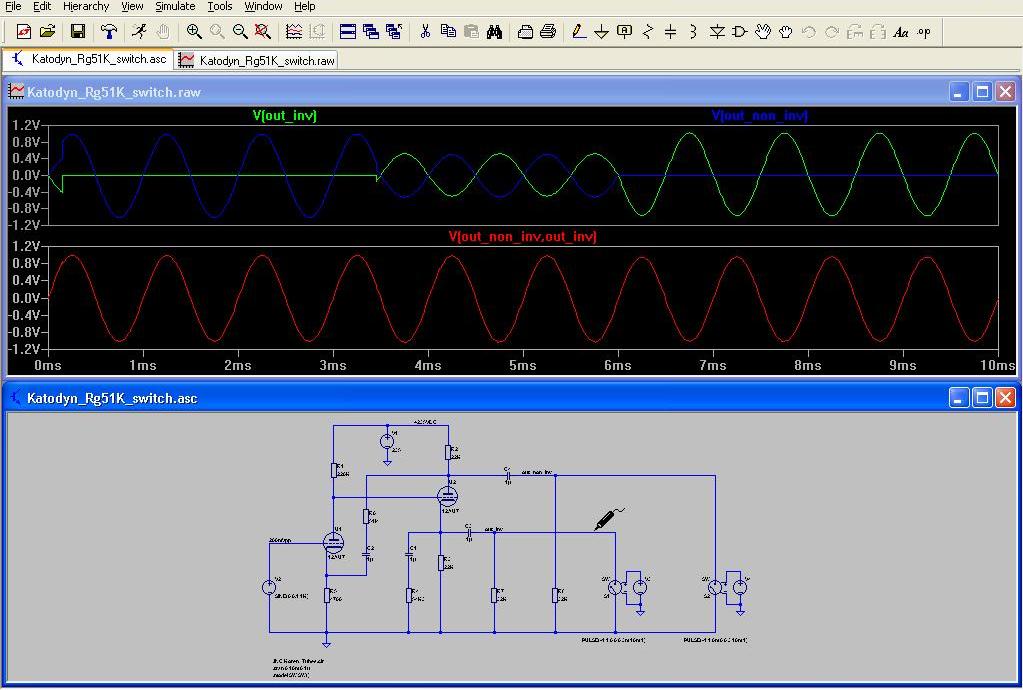Place a Resistor from the toolbar
Viewport: 1023px width, 690px height.
647,31
